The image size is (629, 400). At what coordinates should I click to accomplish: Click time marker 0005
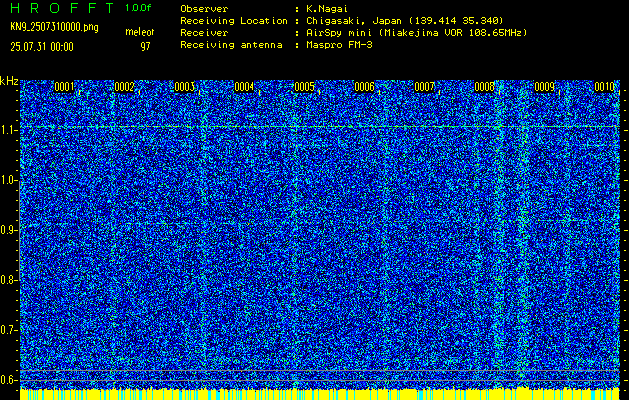[304, 87]
